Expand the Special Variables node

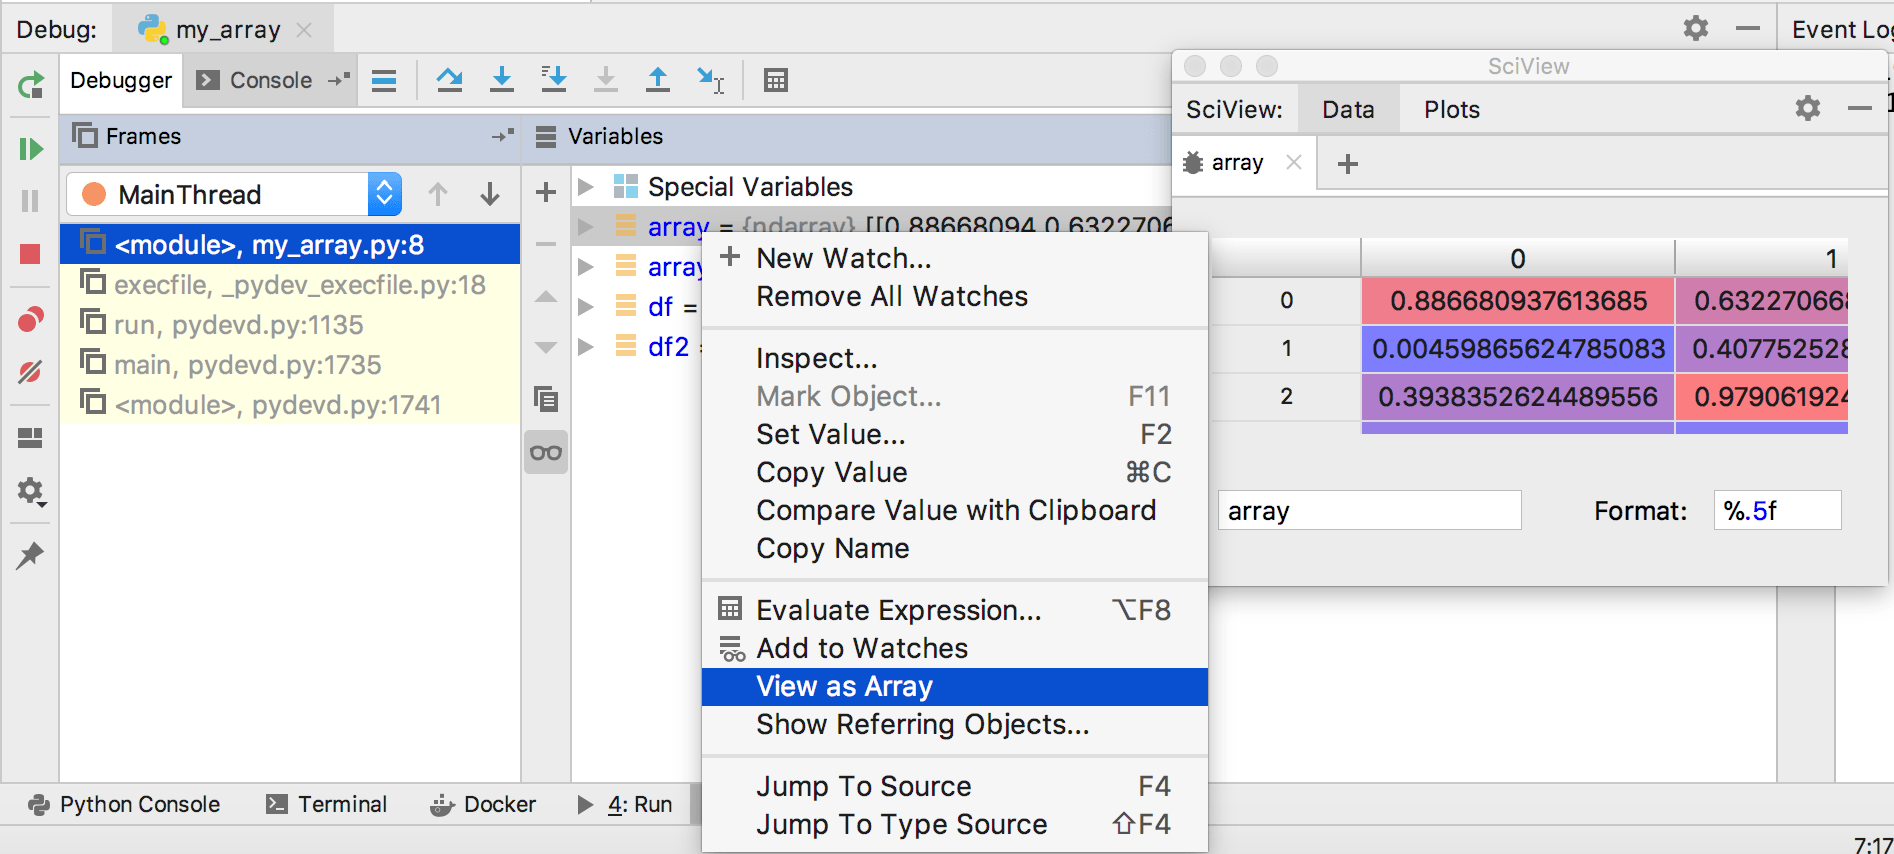pos(586,187)
